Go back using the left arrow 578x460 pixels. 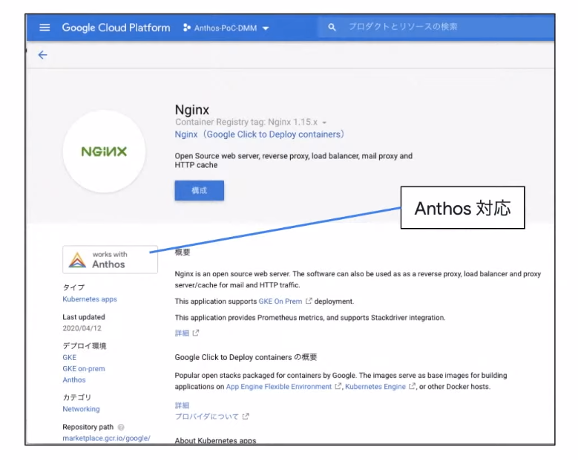[43, 55]
